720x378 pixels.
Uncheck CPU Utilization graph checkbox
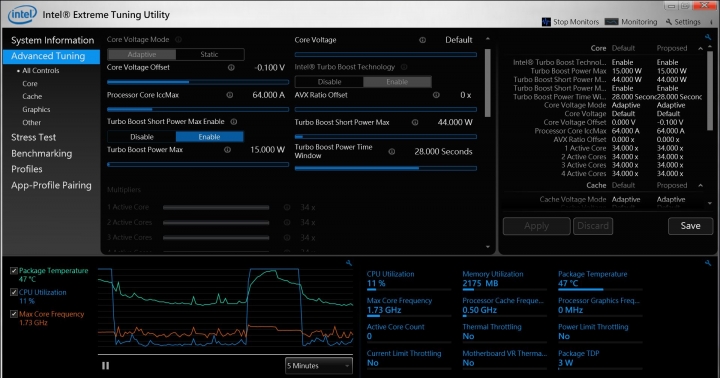click(14, 292)
